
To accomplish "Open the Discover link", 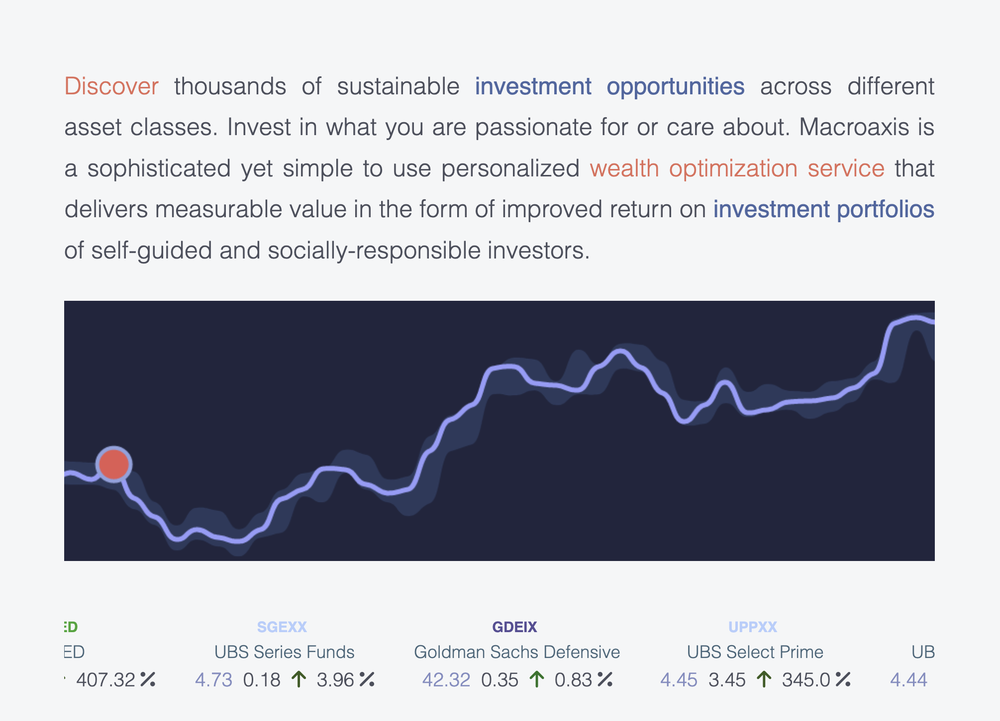I will coord(112,86).
